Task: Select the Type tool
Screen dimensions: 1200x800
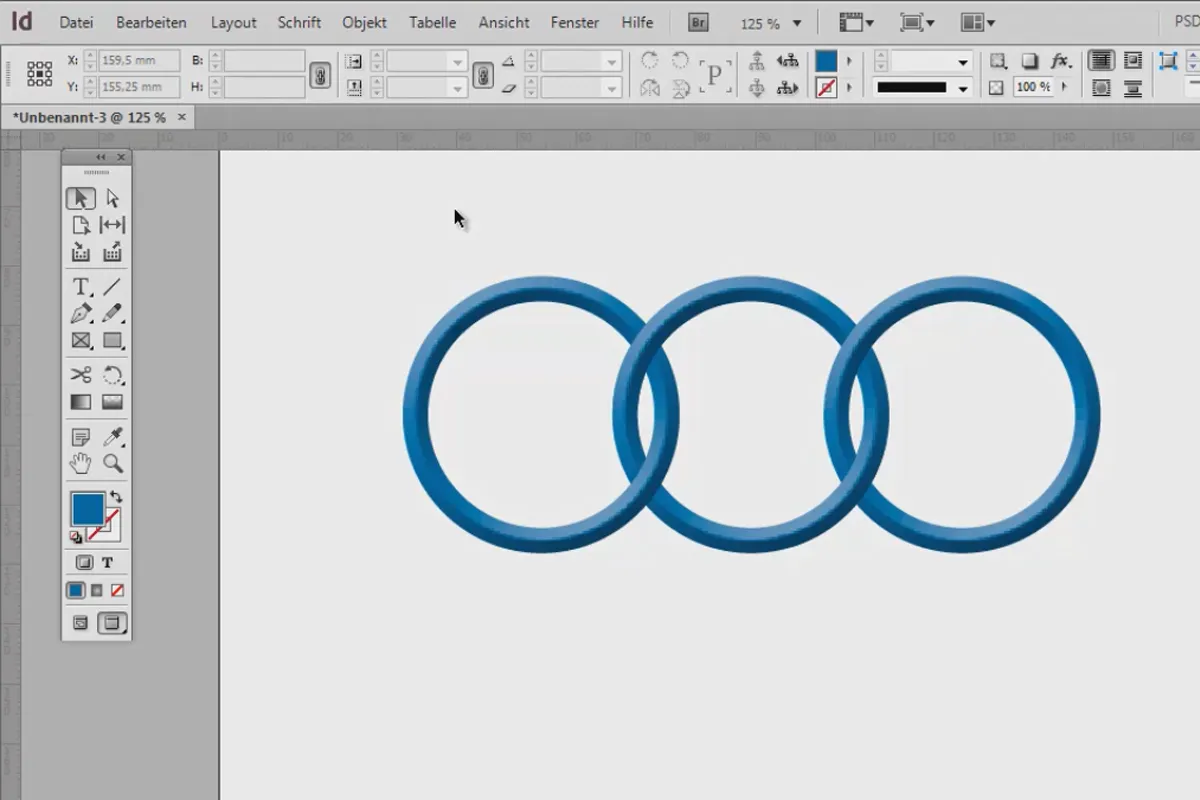Action: click(81, 288)
